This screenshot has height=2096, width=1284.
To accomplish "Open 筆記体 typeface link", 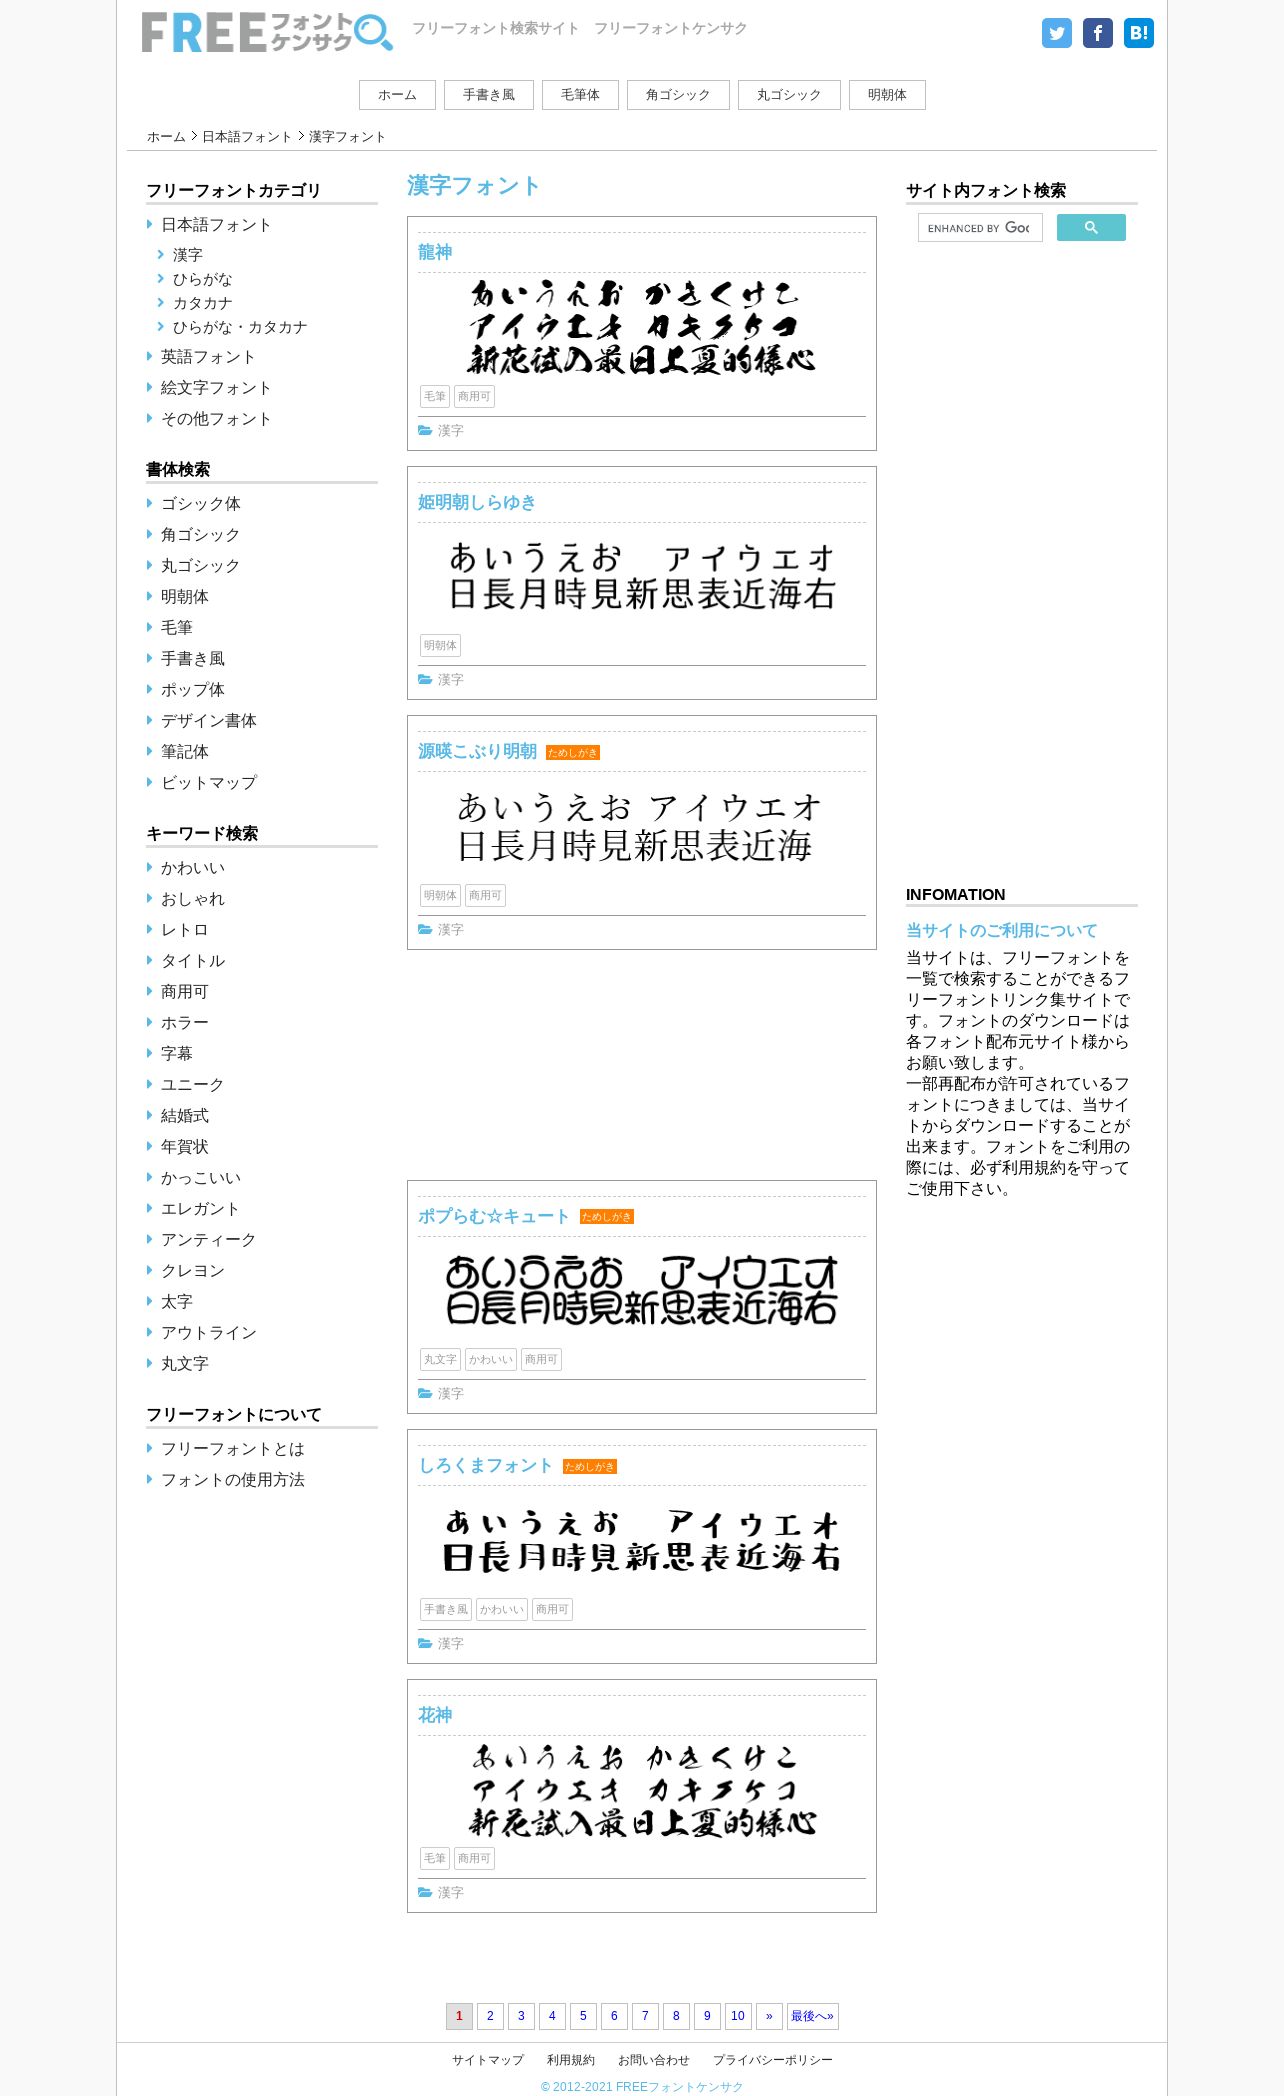I will pos(185,752).
